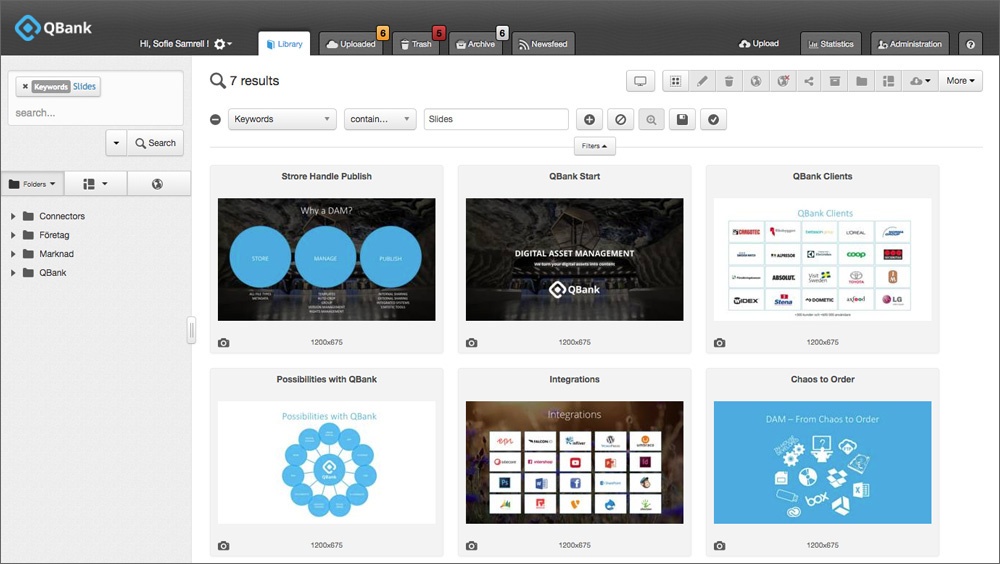Open the Trash tab
1000x564 pixels.
(416, 44)
